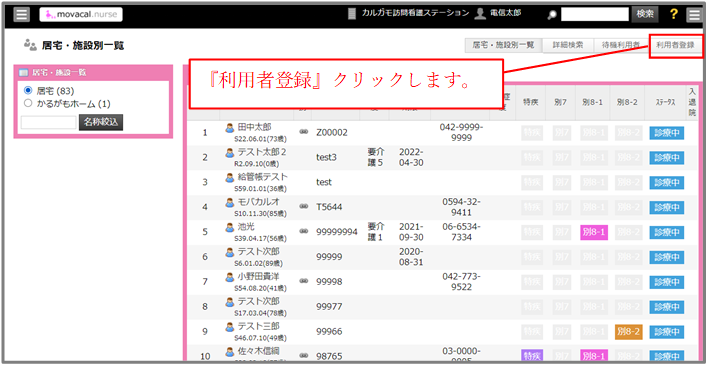Click the 名称絞込 button
The image size is (706, 366).
(101, 122)
